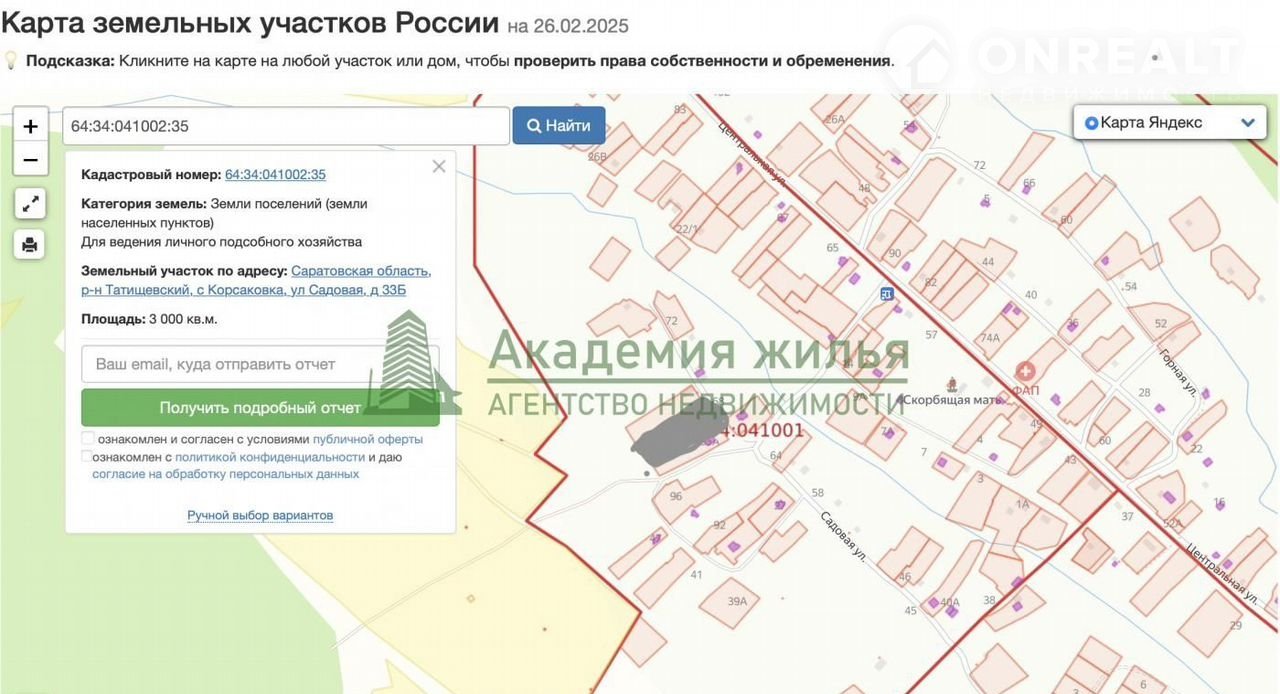Open cadastral number link 64:34:041002:35

275,174
